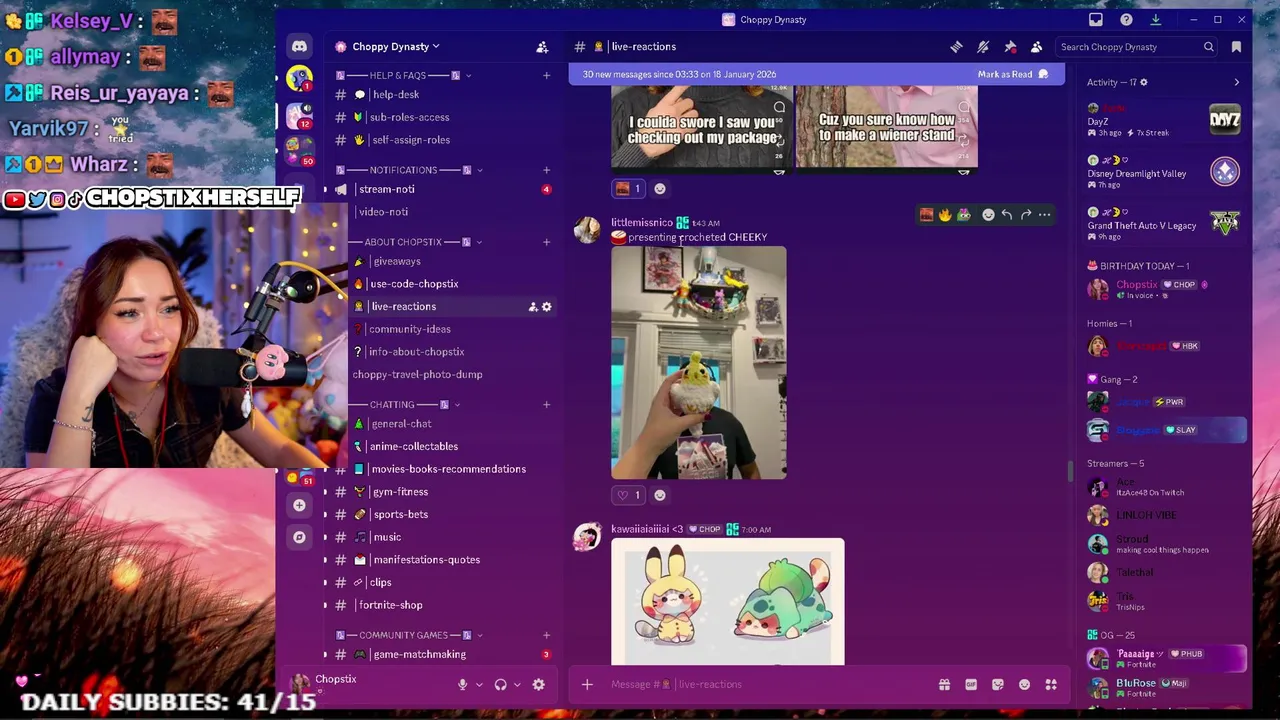
Task: Forward littlemissnico's message
Action: click(1026, 214)
